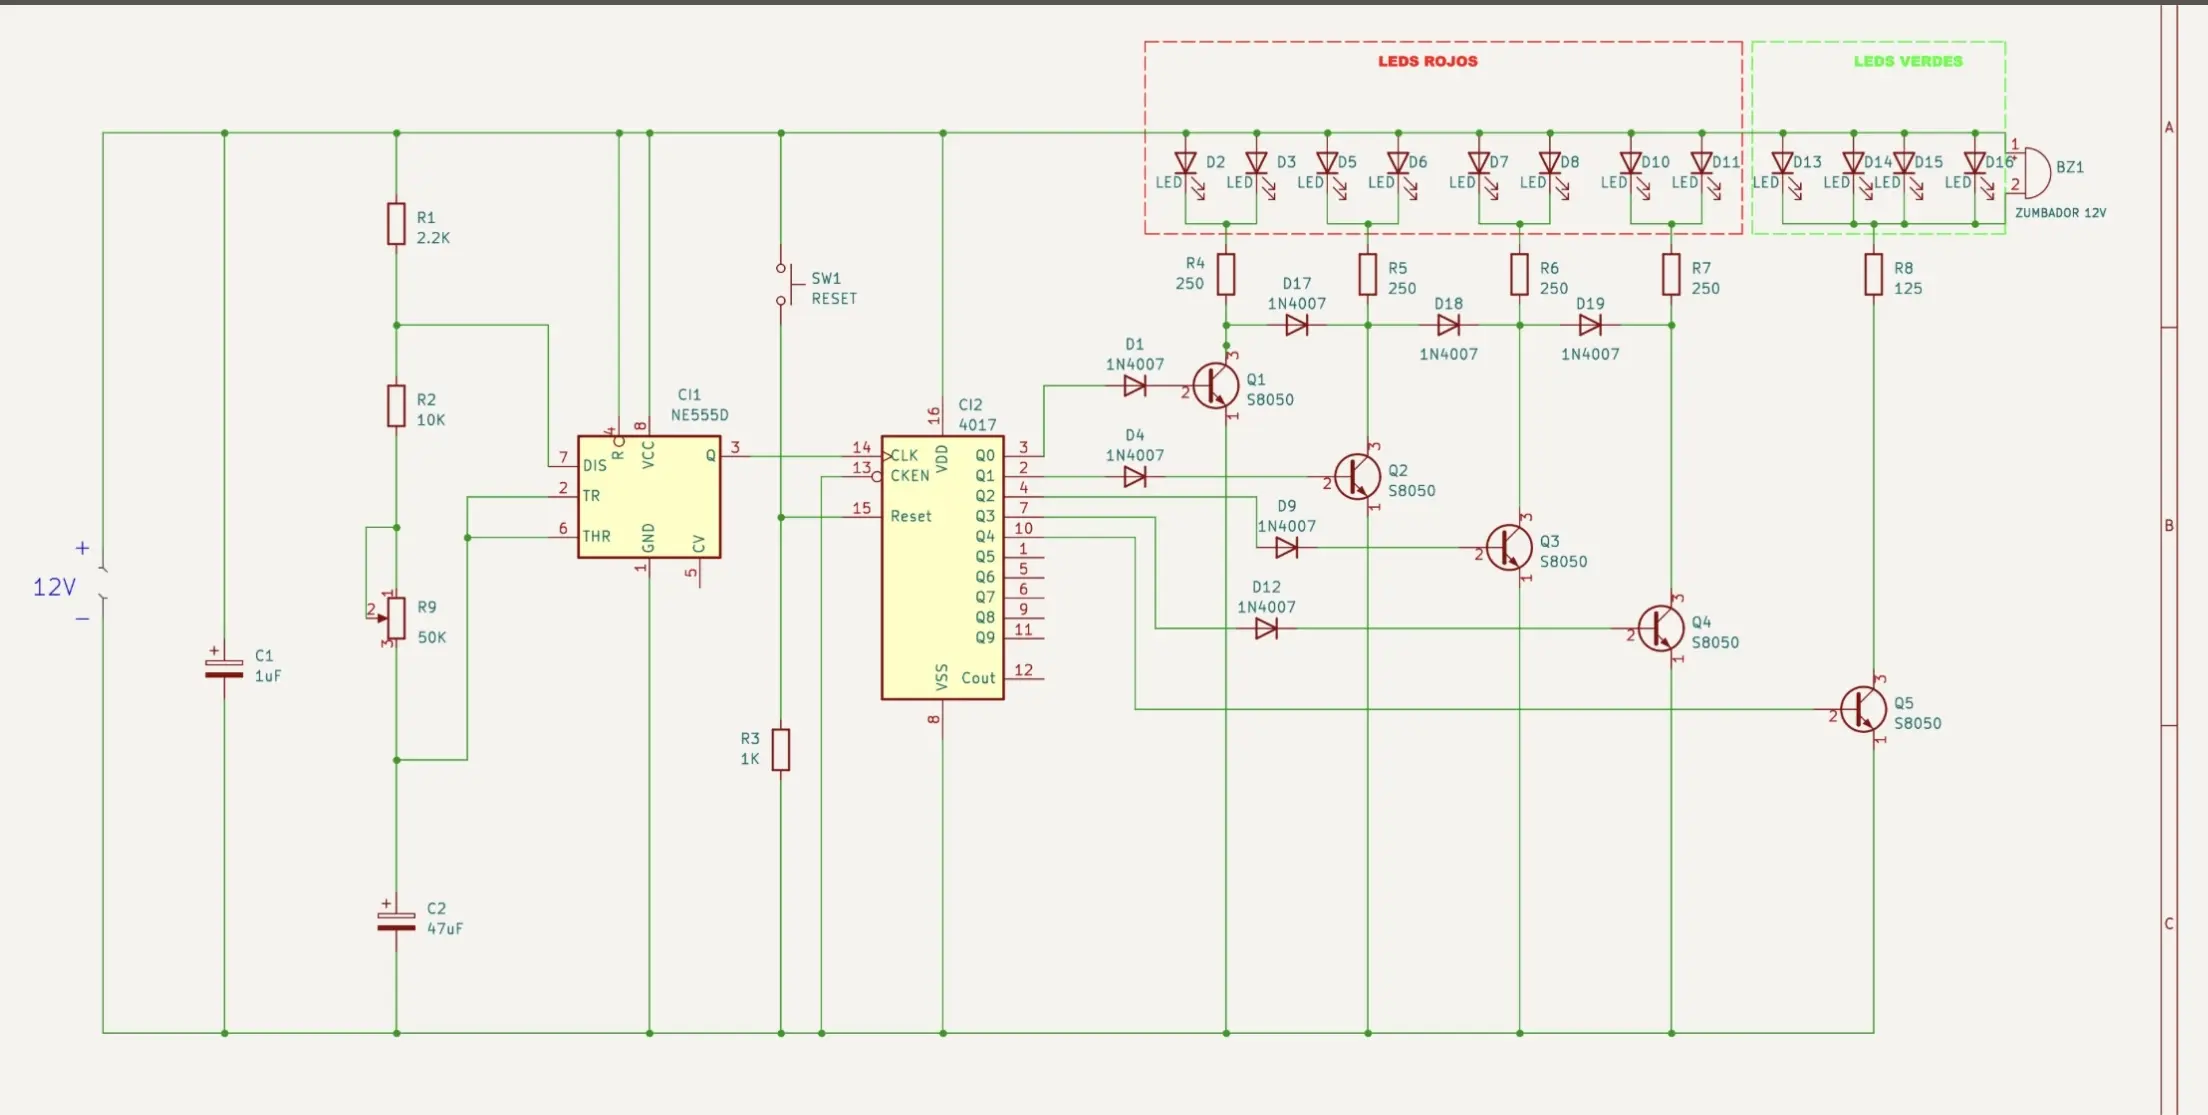
Task: Select capacitor C1 1uF symbol
Action: click(224, 667)
